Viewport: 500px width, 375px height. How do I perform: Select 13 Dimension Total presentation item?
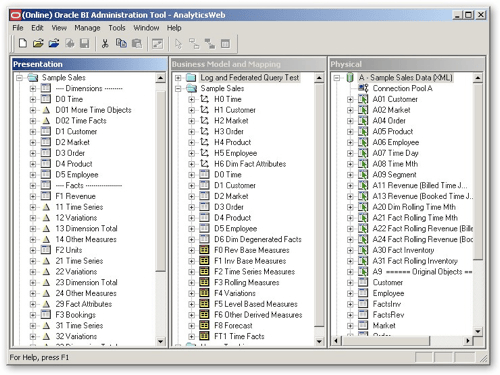(86, 229)
